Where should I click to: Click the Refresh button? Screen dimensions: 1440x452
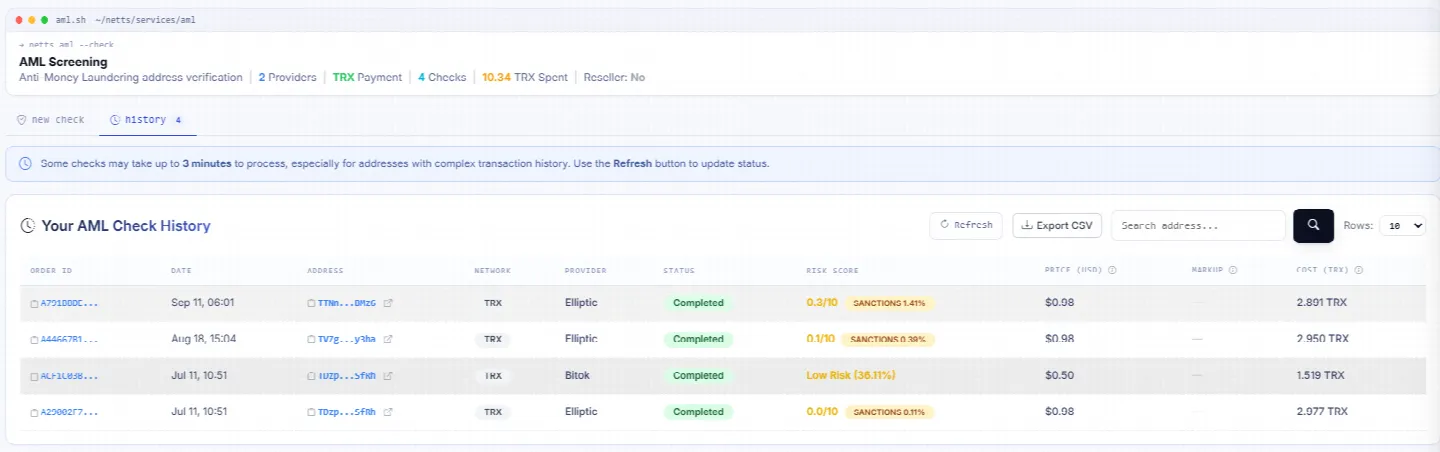[966, 226]
